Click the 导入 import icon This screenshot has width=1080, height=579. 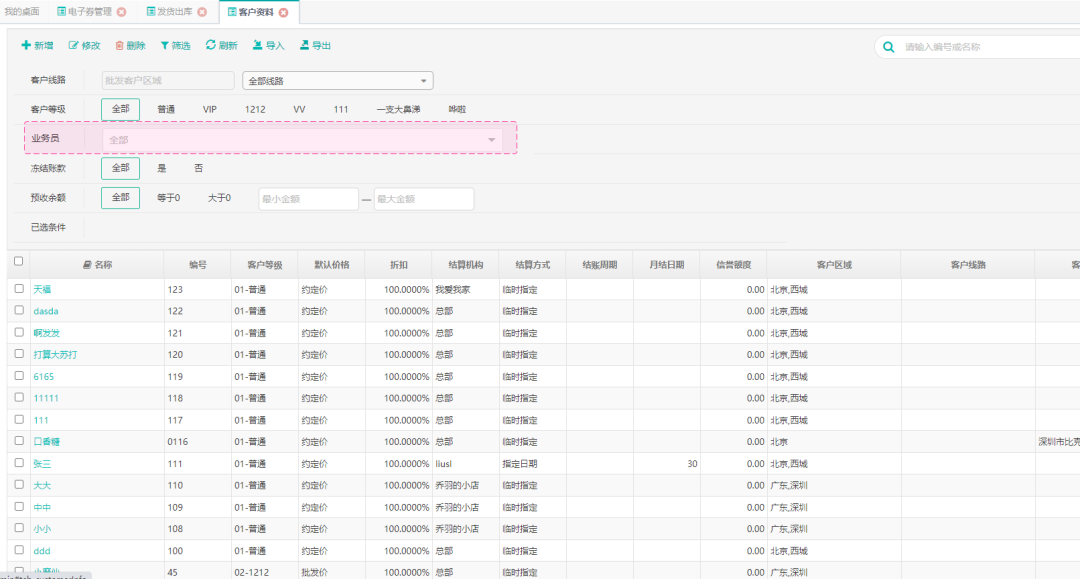(x=257, y=45)
